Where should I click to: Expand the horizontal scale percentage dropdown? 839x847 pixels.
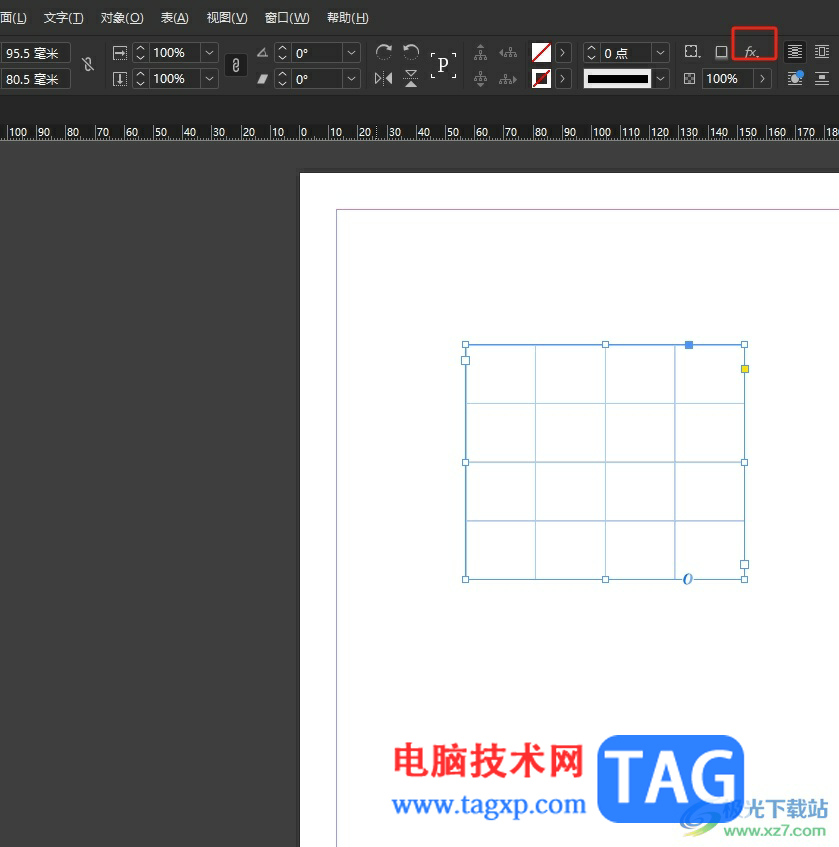[209, 52]
